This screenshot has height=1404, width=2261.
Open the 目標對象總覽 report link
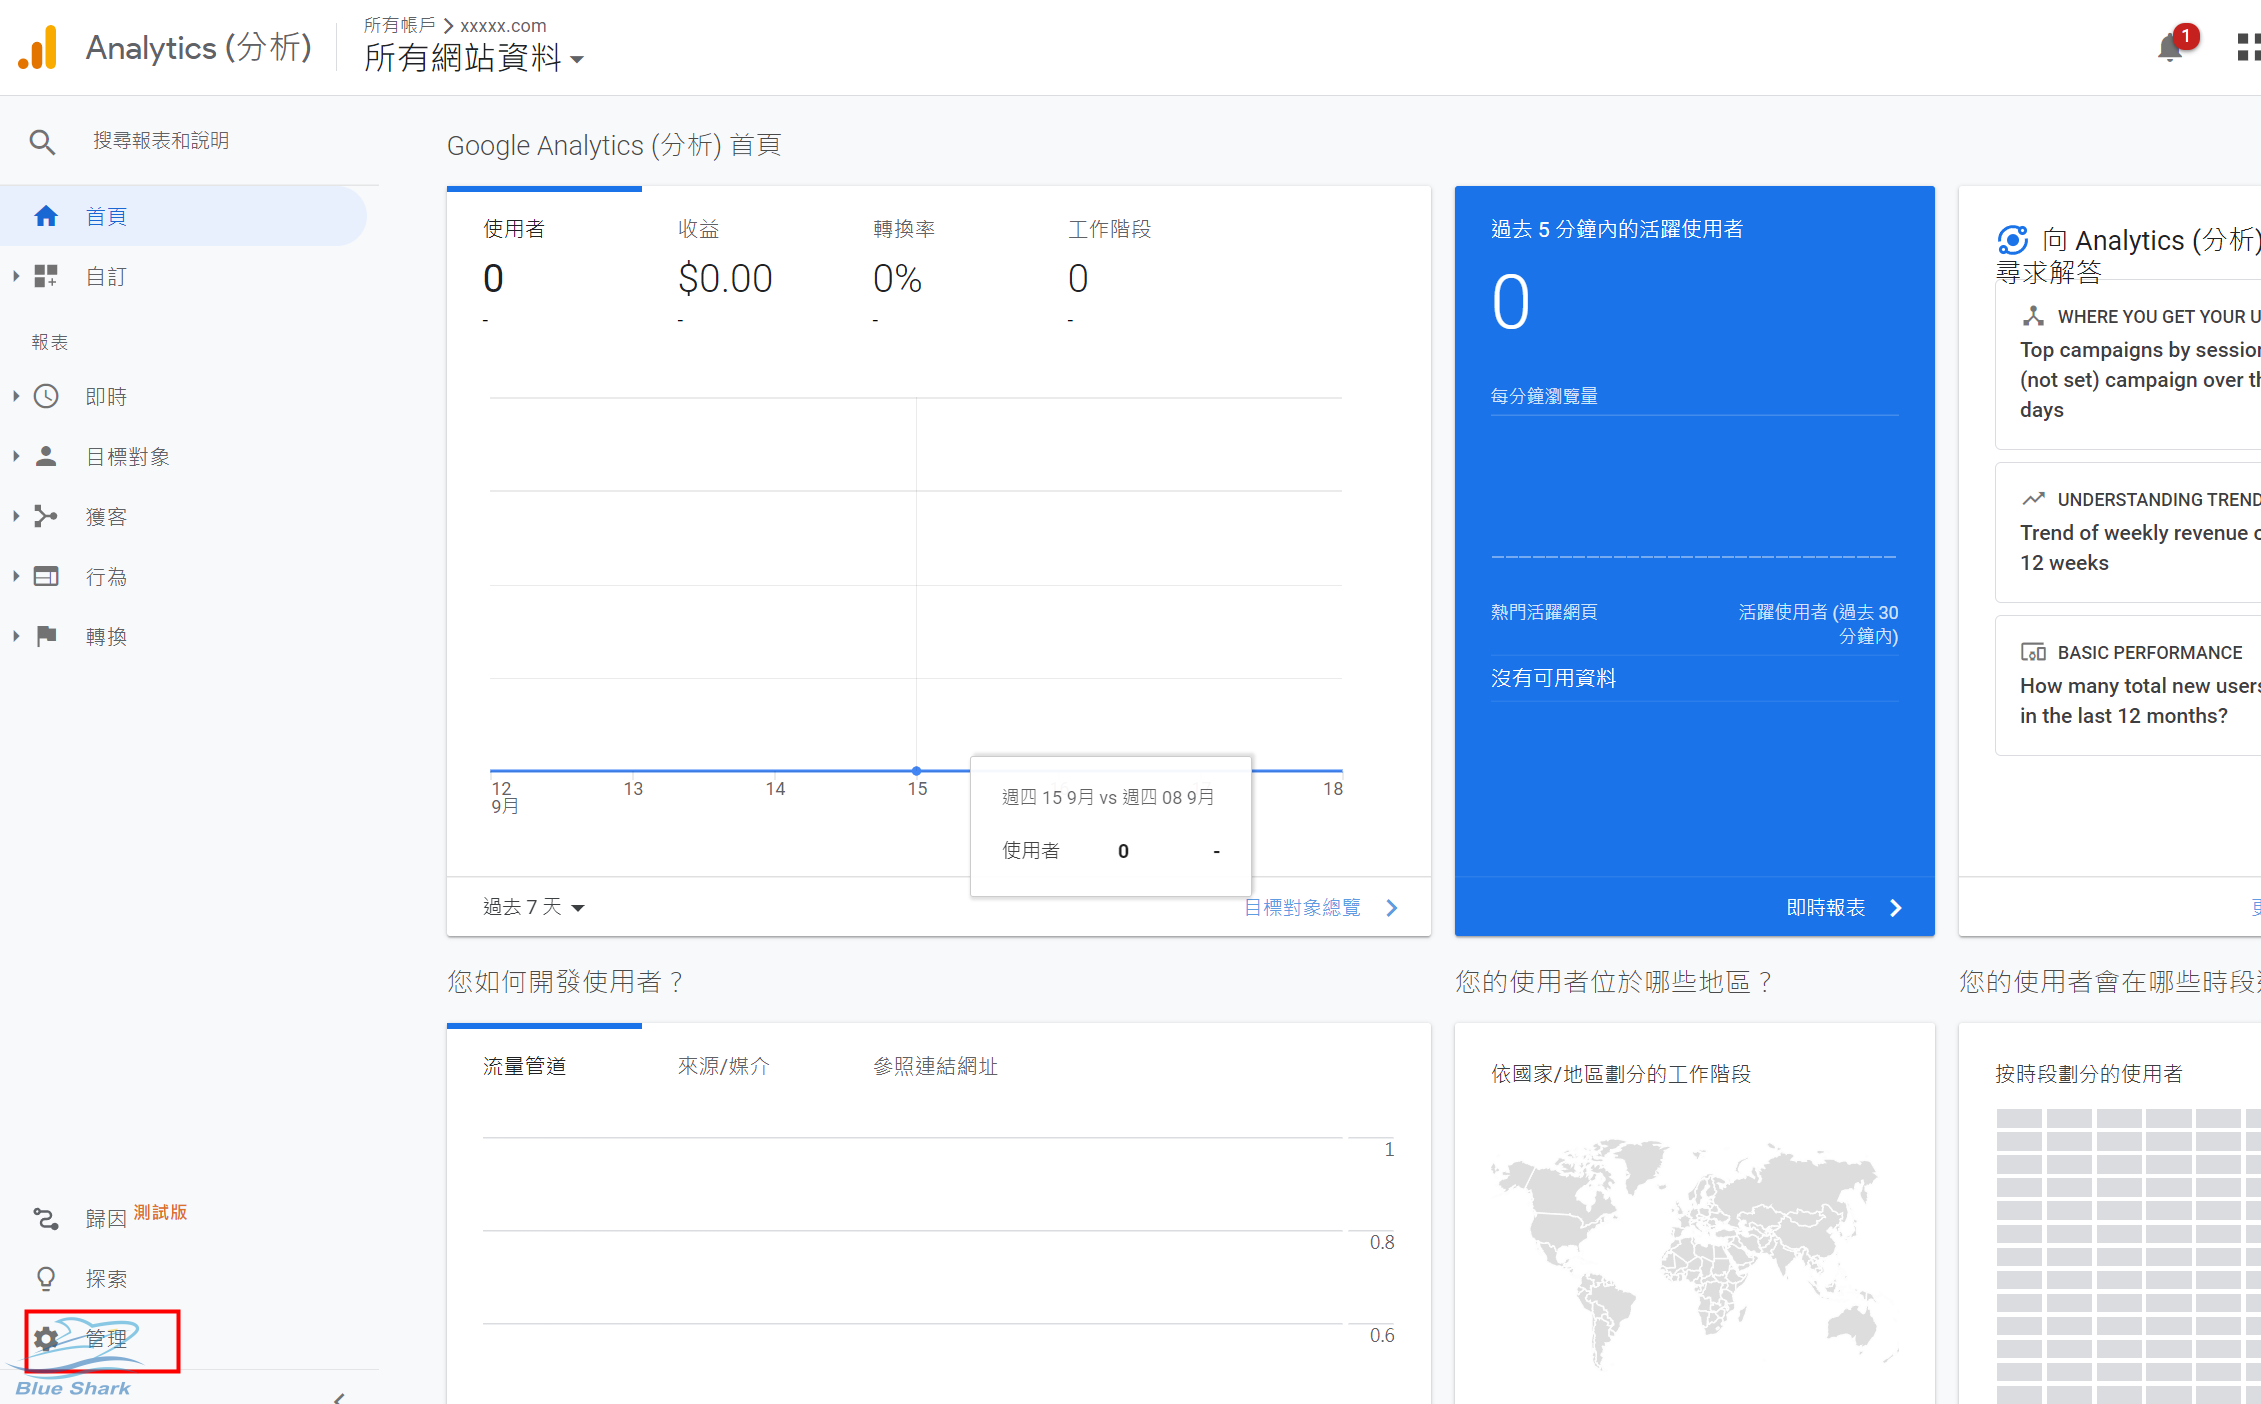pyautogui.click(x=1302, y=907)
